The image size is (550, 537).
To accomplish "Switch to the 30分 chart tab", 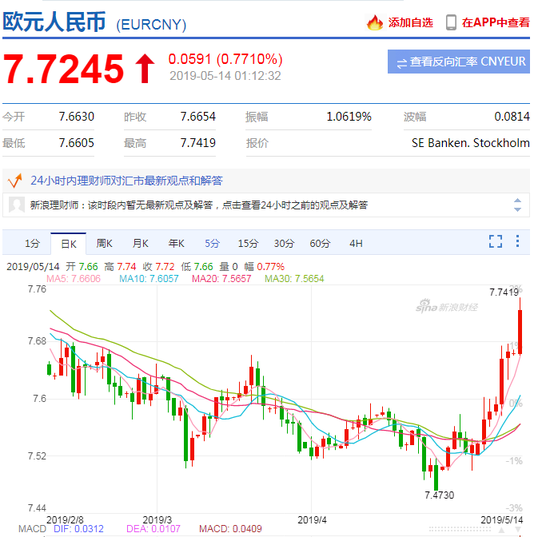I will (x=284, y=243).
